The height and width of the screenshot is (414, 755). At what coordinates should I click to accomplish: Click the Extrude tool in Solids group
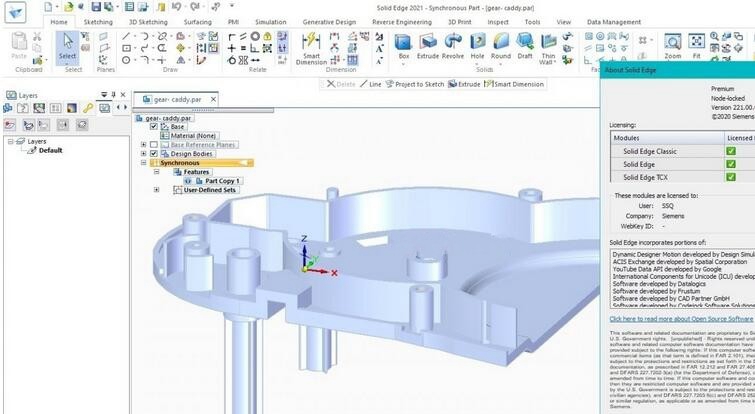tap(428, 47)
